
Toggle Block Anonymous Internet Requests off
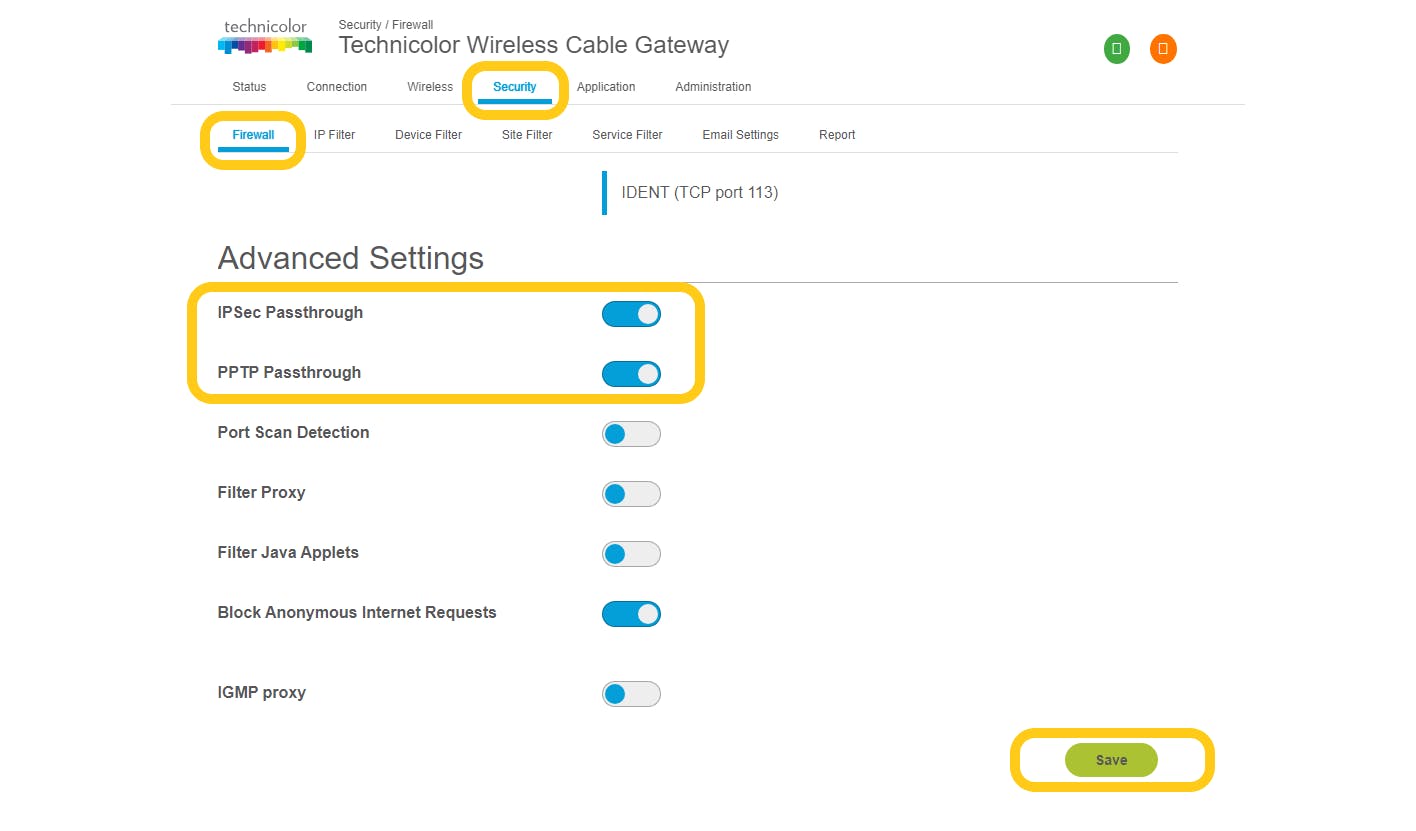[x=631, y=614]
